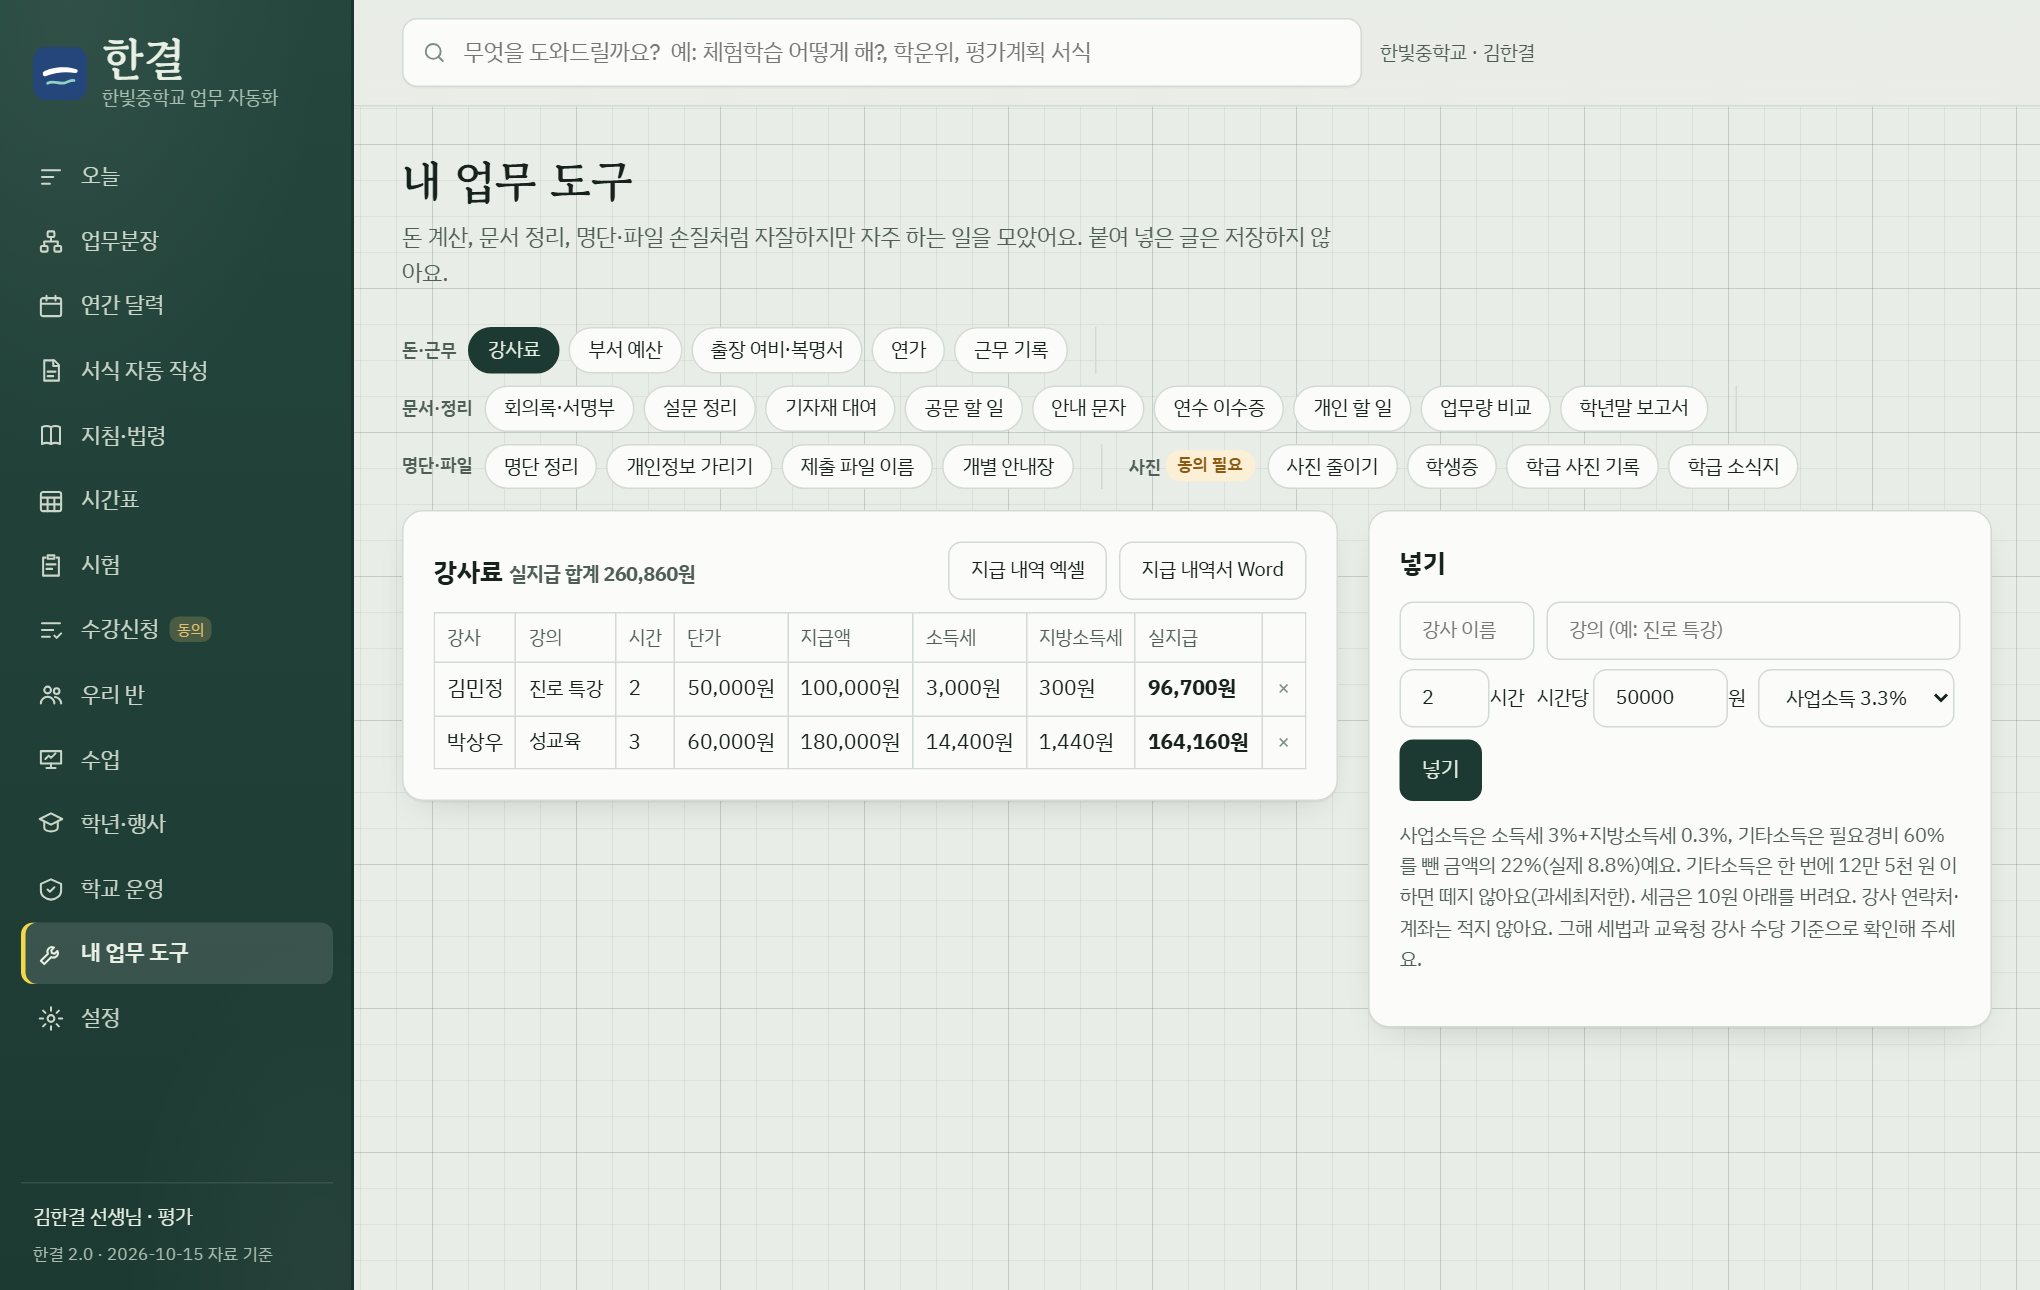Image resolution: width=2040 pixels, height=1290 pixels.
Task: Open the 학급 소식지 tool
Action: 1733,467
